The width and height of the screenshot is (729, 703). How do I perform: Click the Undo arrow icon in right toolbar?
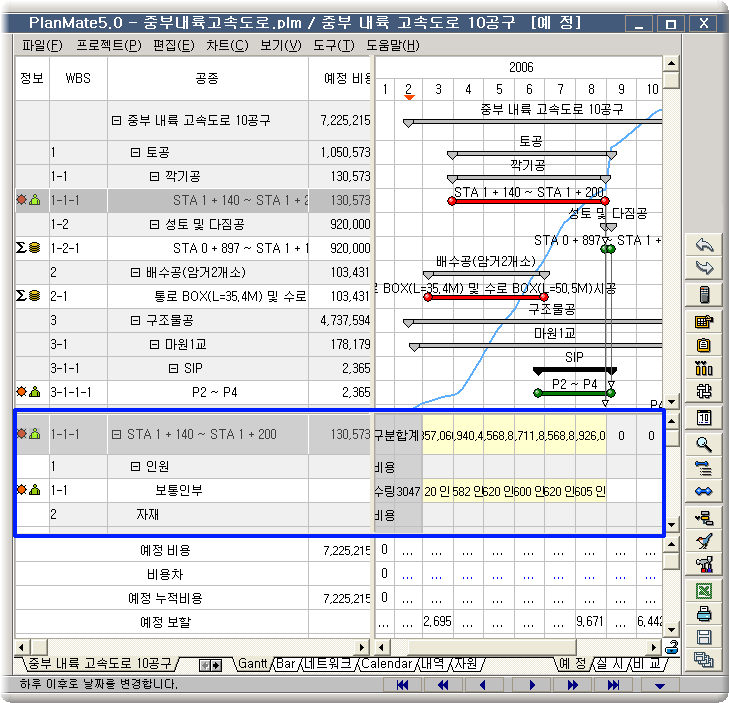(704, 245)
